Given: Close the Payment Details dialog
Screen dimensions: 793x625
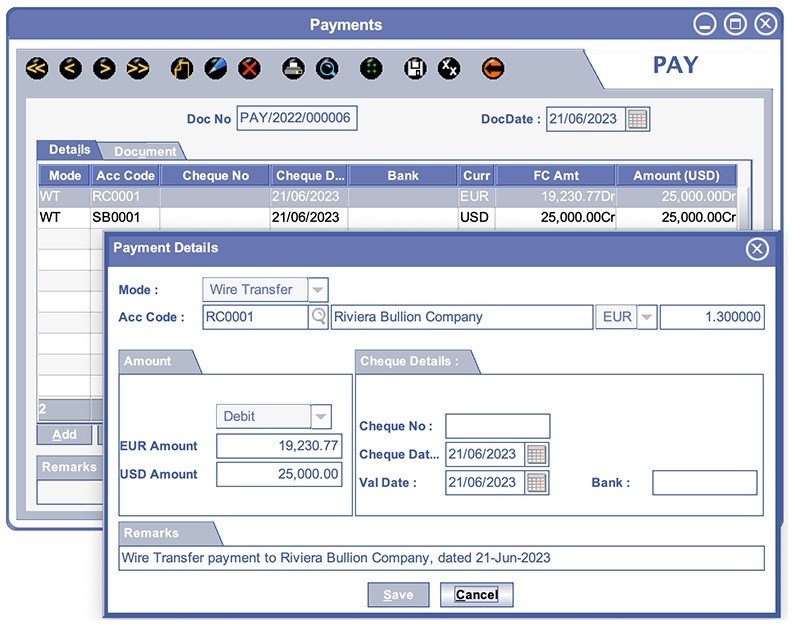Looking at the screenshot, I should 757,249.
